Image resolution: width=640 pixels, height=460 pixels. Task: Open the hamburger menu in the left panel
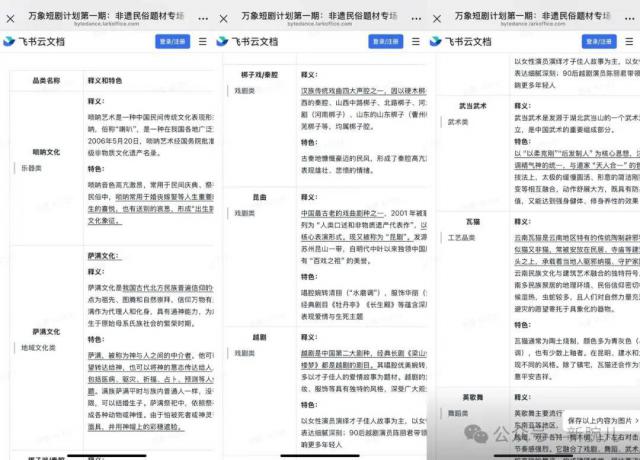click(x=203, y=42)
